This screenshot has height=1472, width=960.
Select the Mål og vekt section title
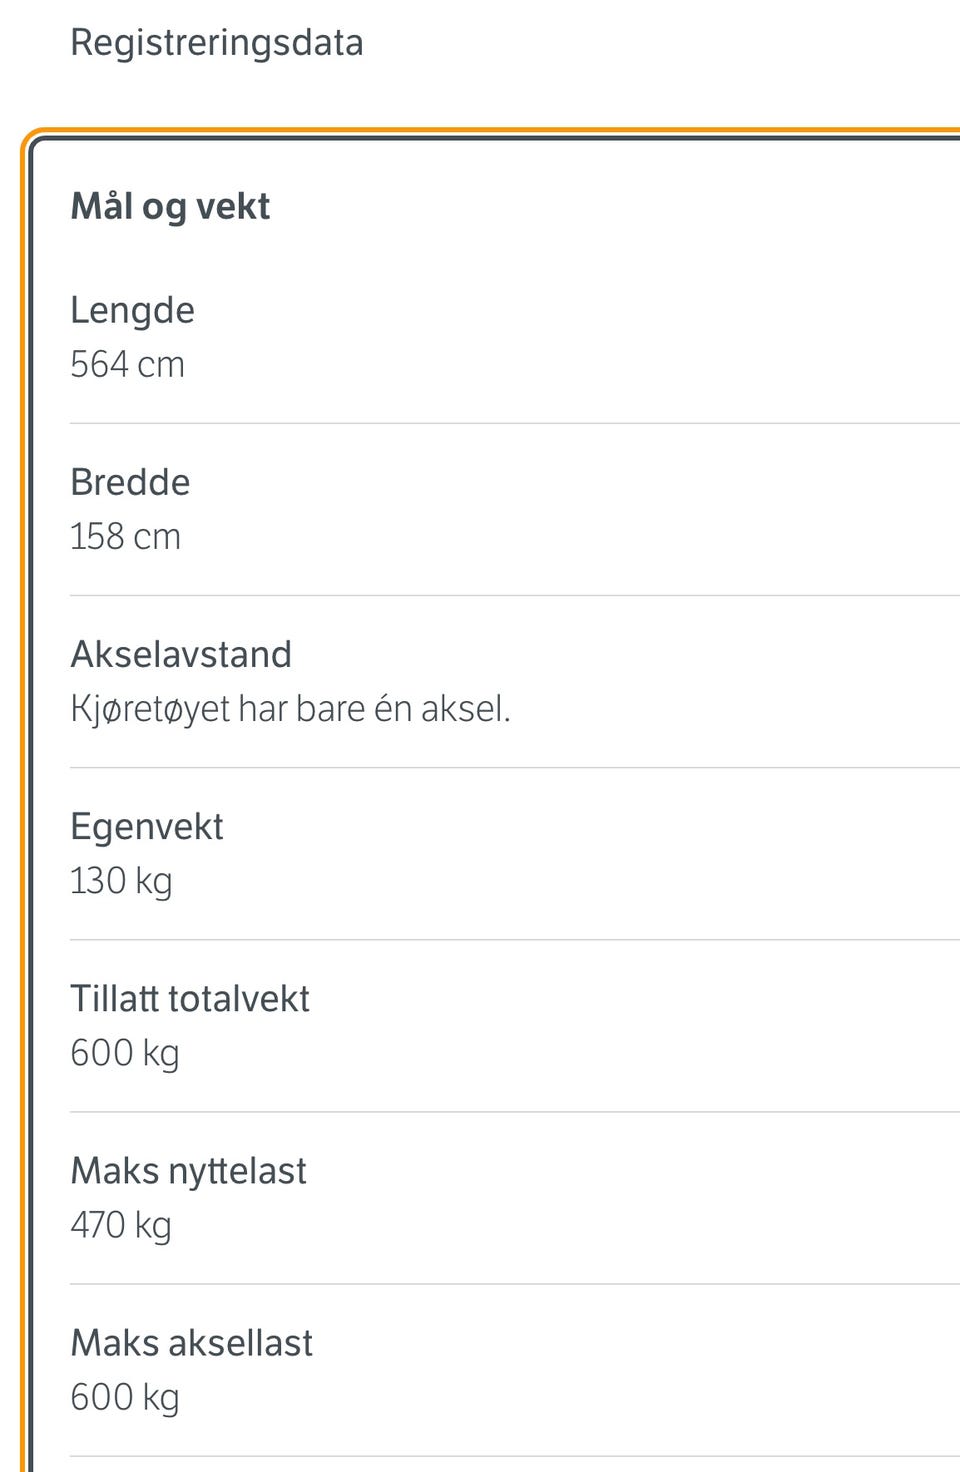[x=170, y=207]
